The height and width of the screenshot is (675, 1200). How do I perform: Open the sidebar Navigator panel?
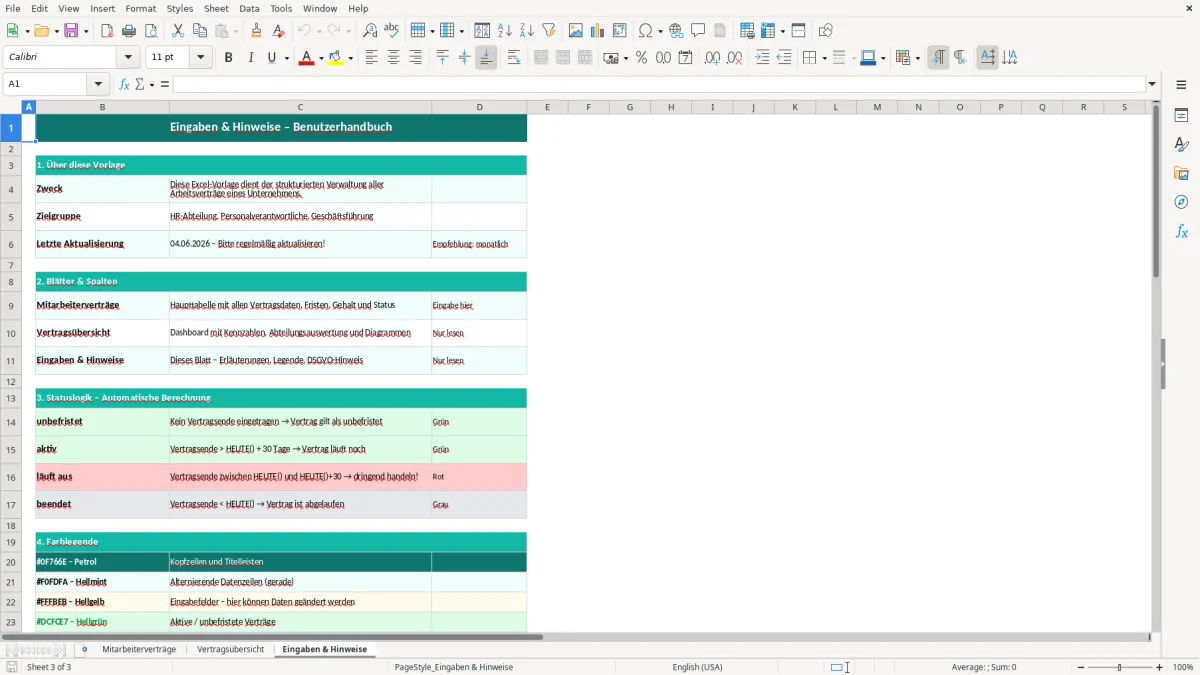(1181, 202)
